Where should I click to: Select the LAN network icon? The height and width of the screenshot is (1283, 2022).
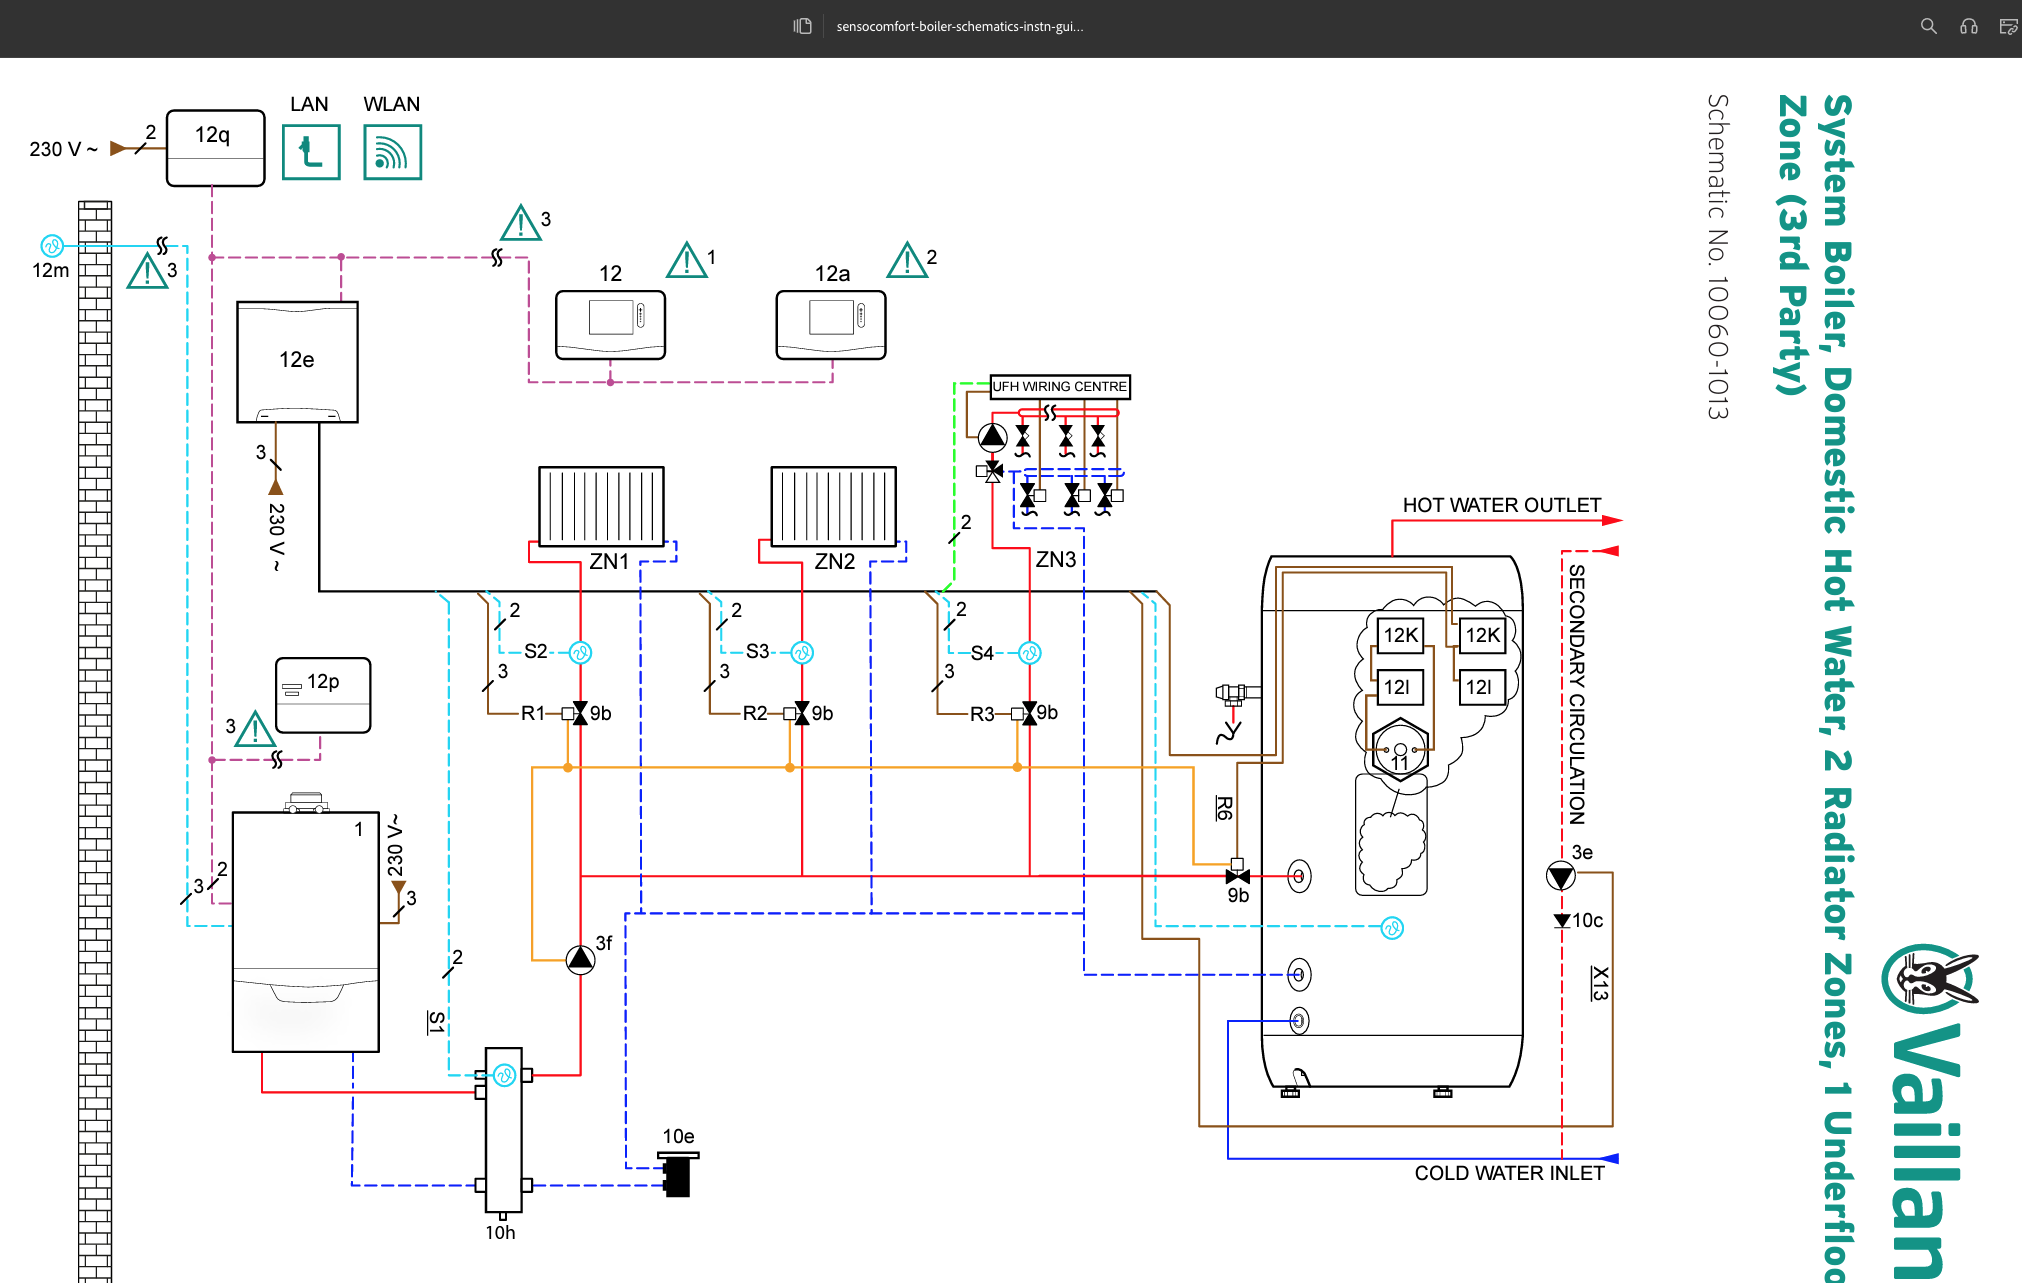pos(310,150)
